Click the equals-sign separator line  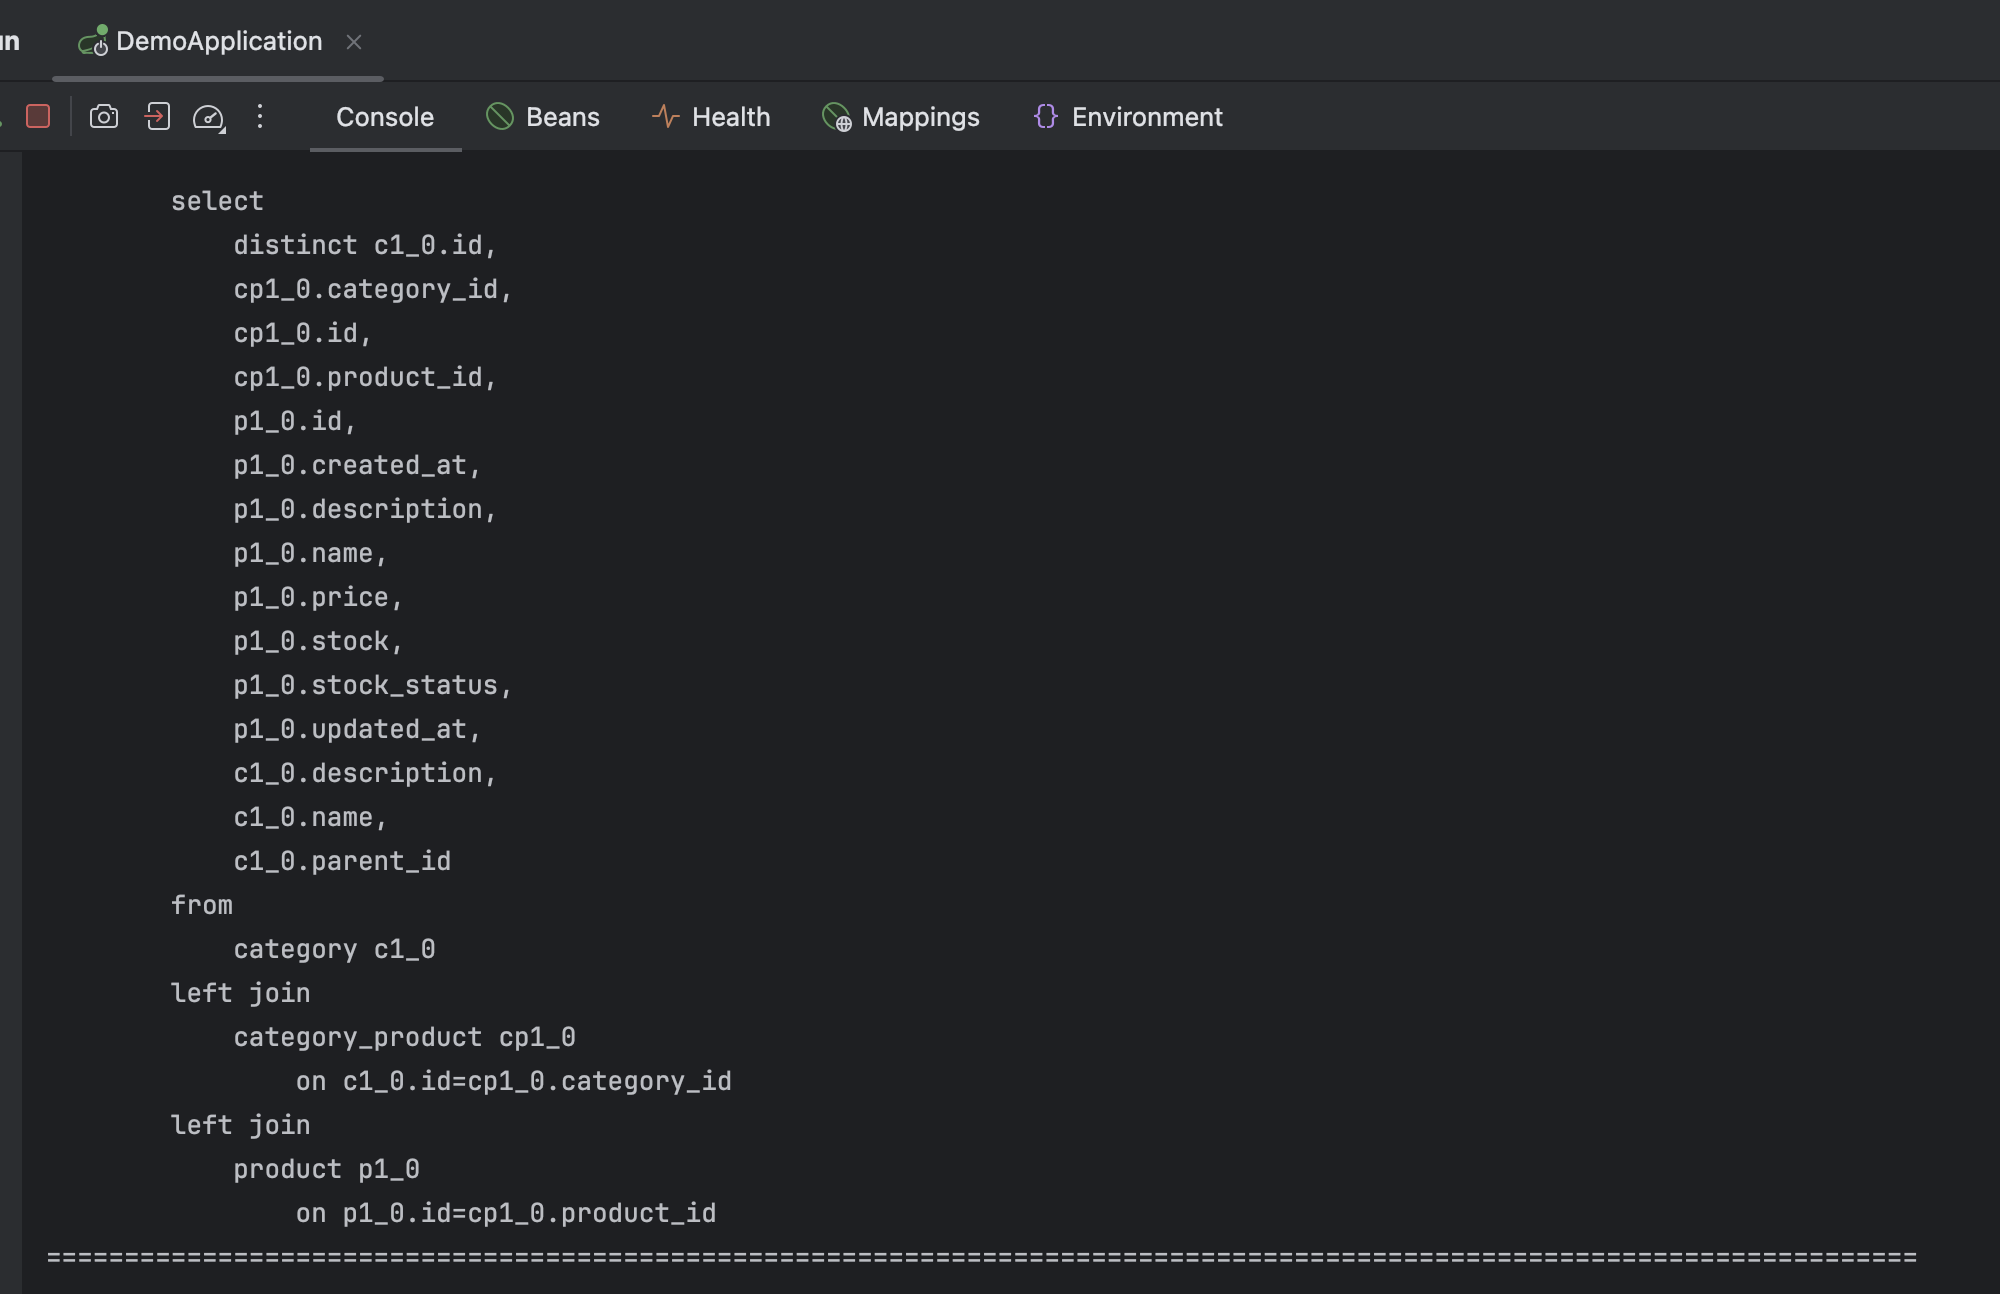[980, 1257]
